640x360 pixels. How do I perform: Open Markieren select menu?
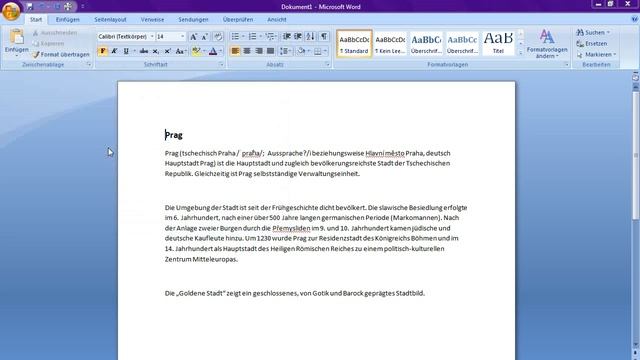click(596, 54)
